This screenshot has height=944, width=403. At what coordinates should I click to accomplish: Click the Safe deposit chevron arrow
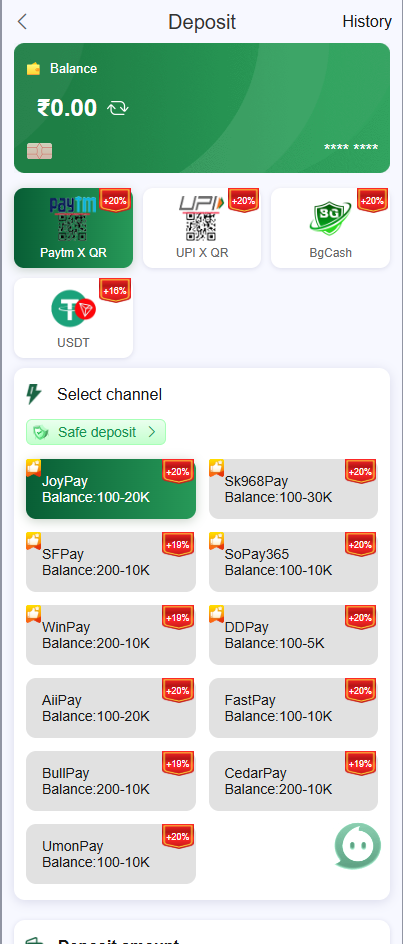coord(152,432)
